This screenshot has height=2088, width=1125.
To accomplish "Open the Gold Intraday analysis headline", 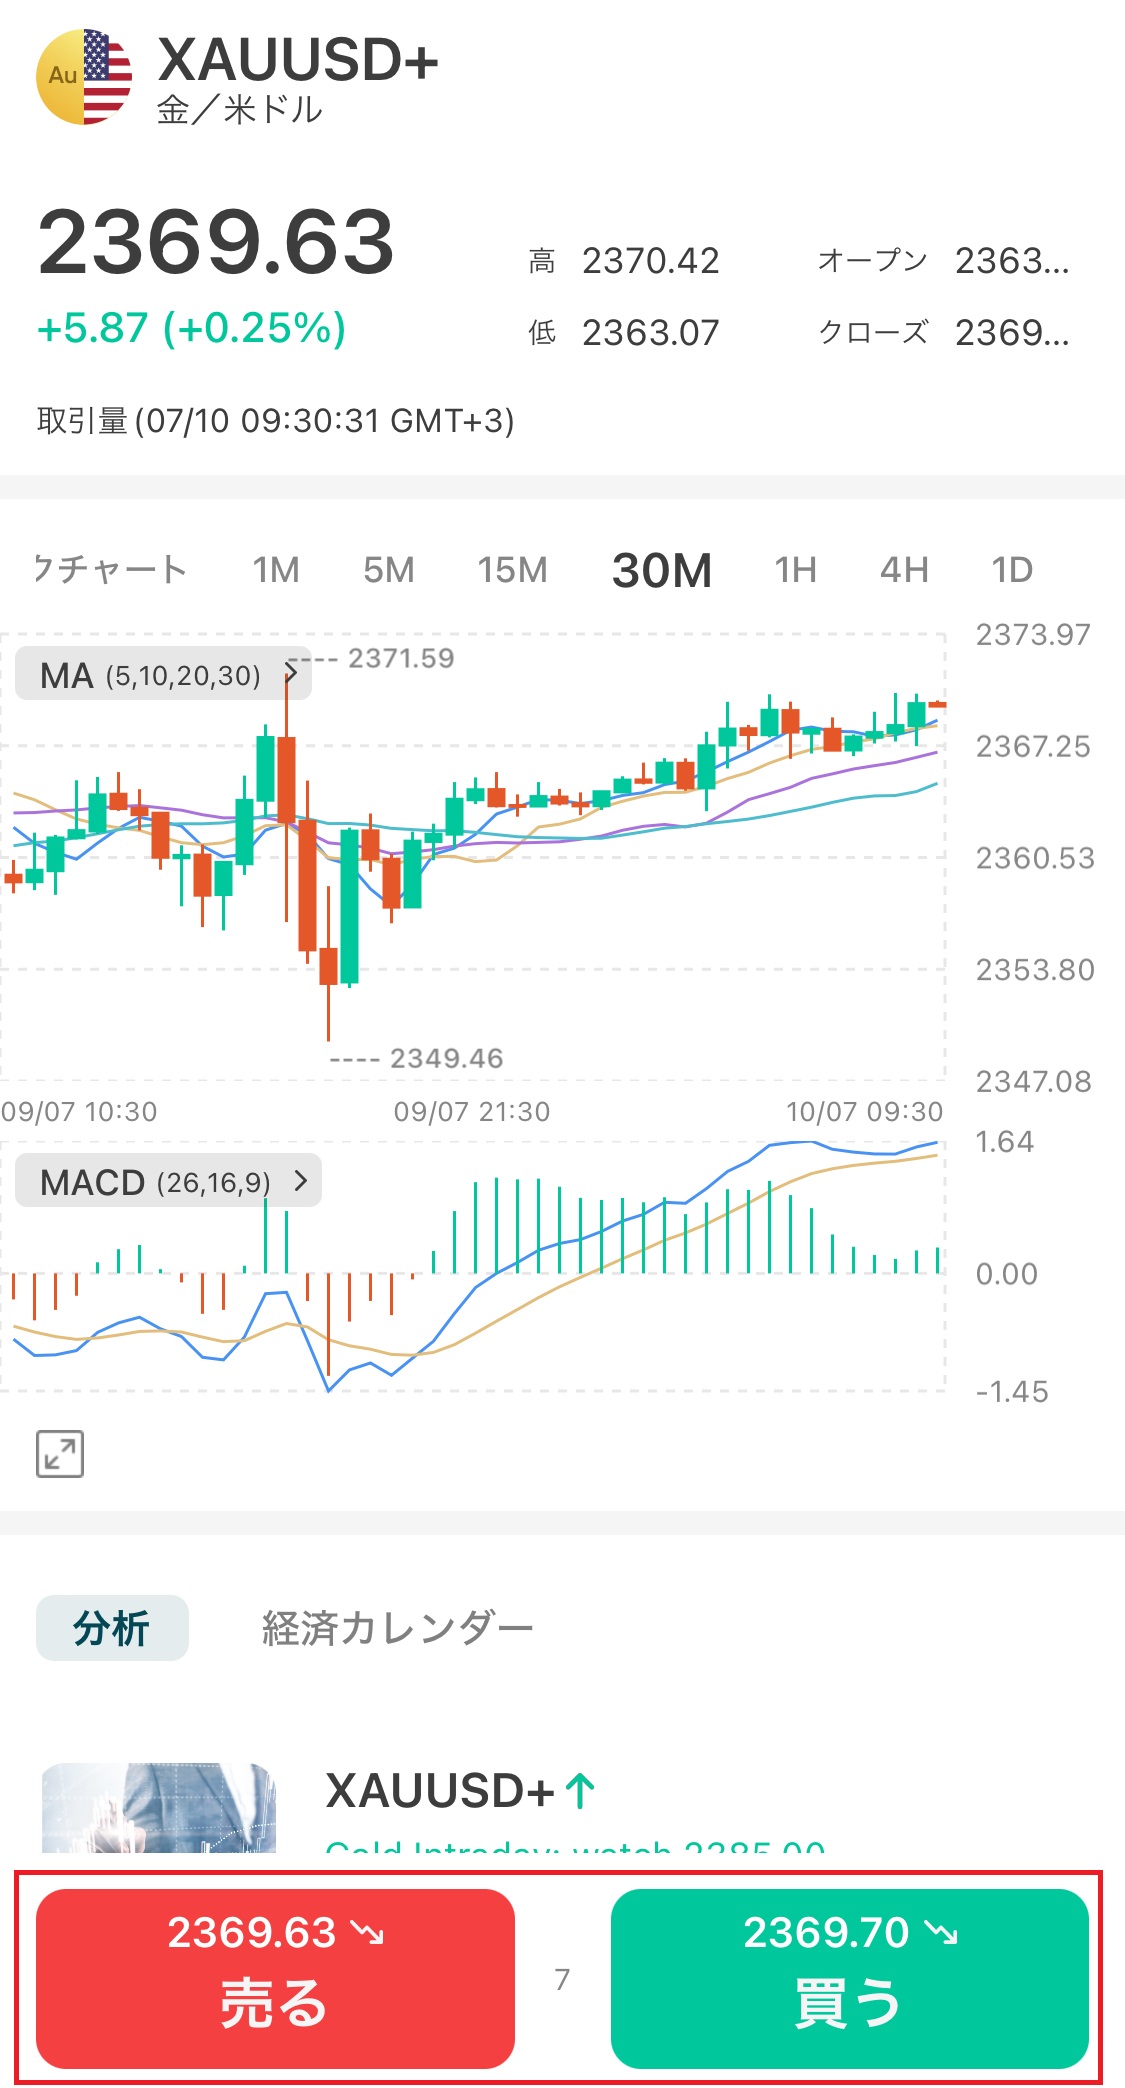I will point(575,1846).
